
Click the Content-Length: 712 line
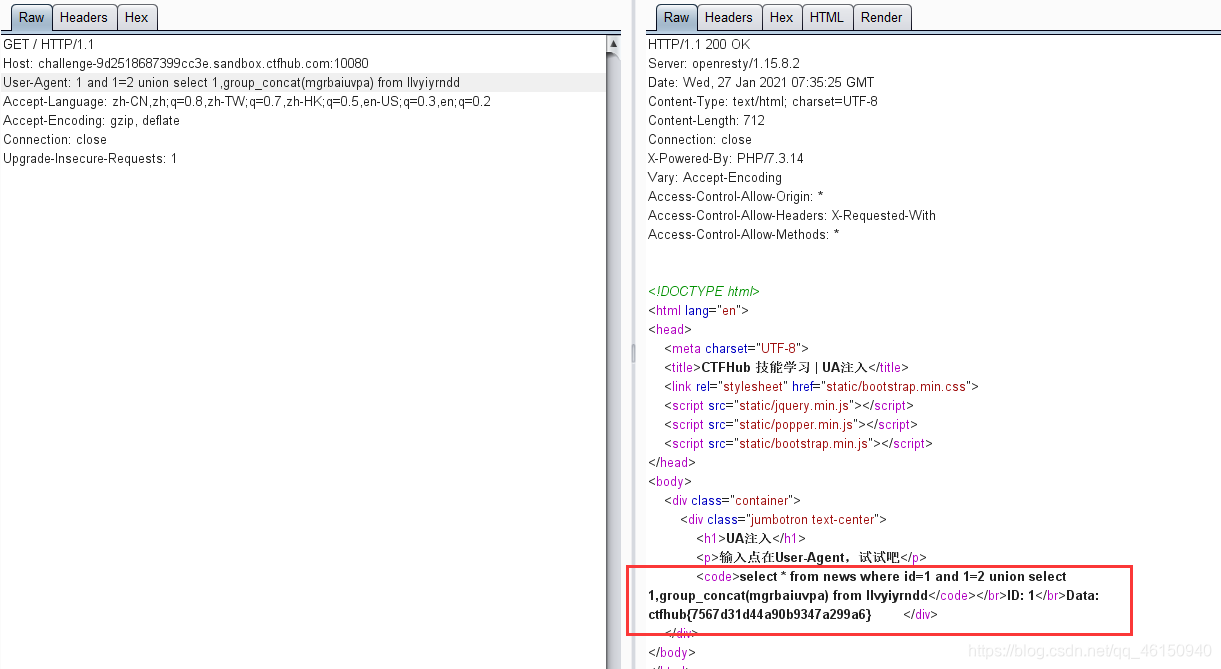[707, 120]
